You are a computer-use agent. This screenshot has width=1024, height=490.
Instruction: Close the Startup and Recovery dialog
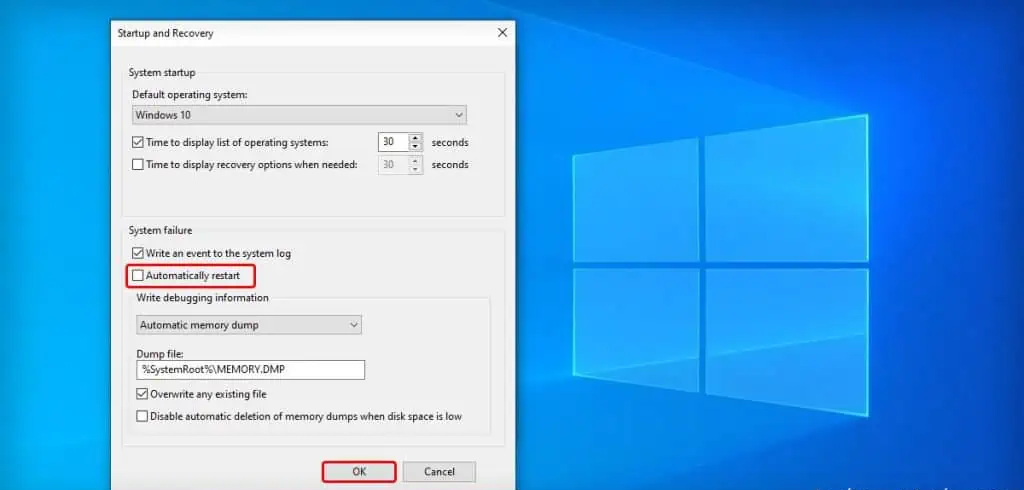click(x=502, y=33)
